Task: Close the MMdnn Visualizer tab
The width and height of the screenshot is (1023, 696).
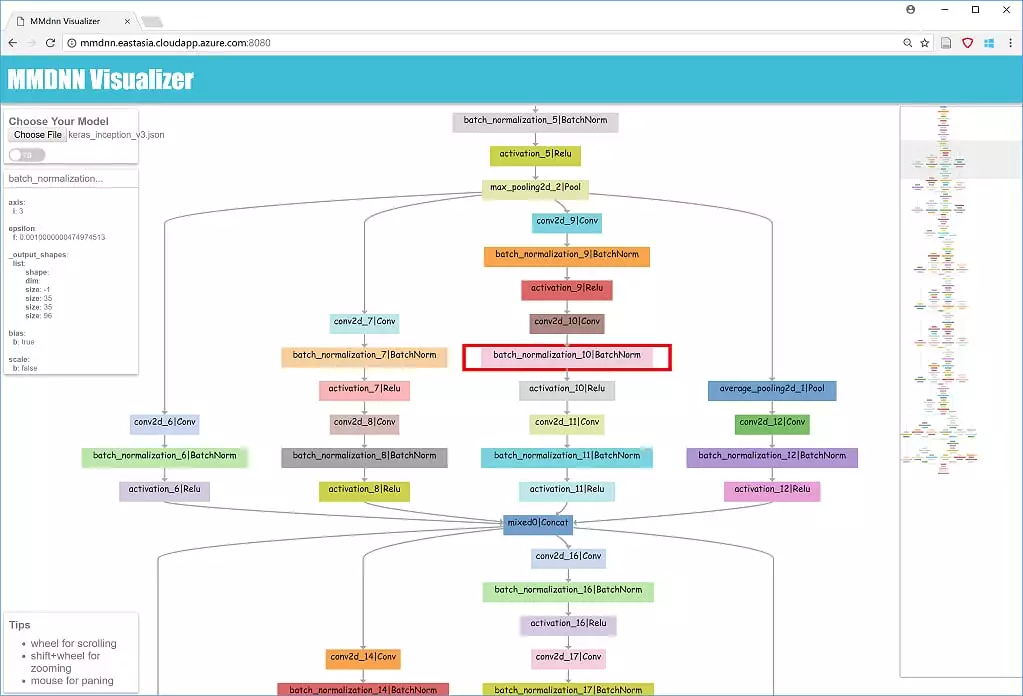Action: coord(127,22)
